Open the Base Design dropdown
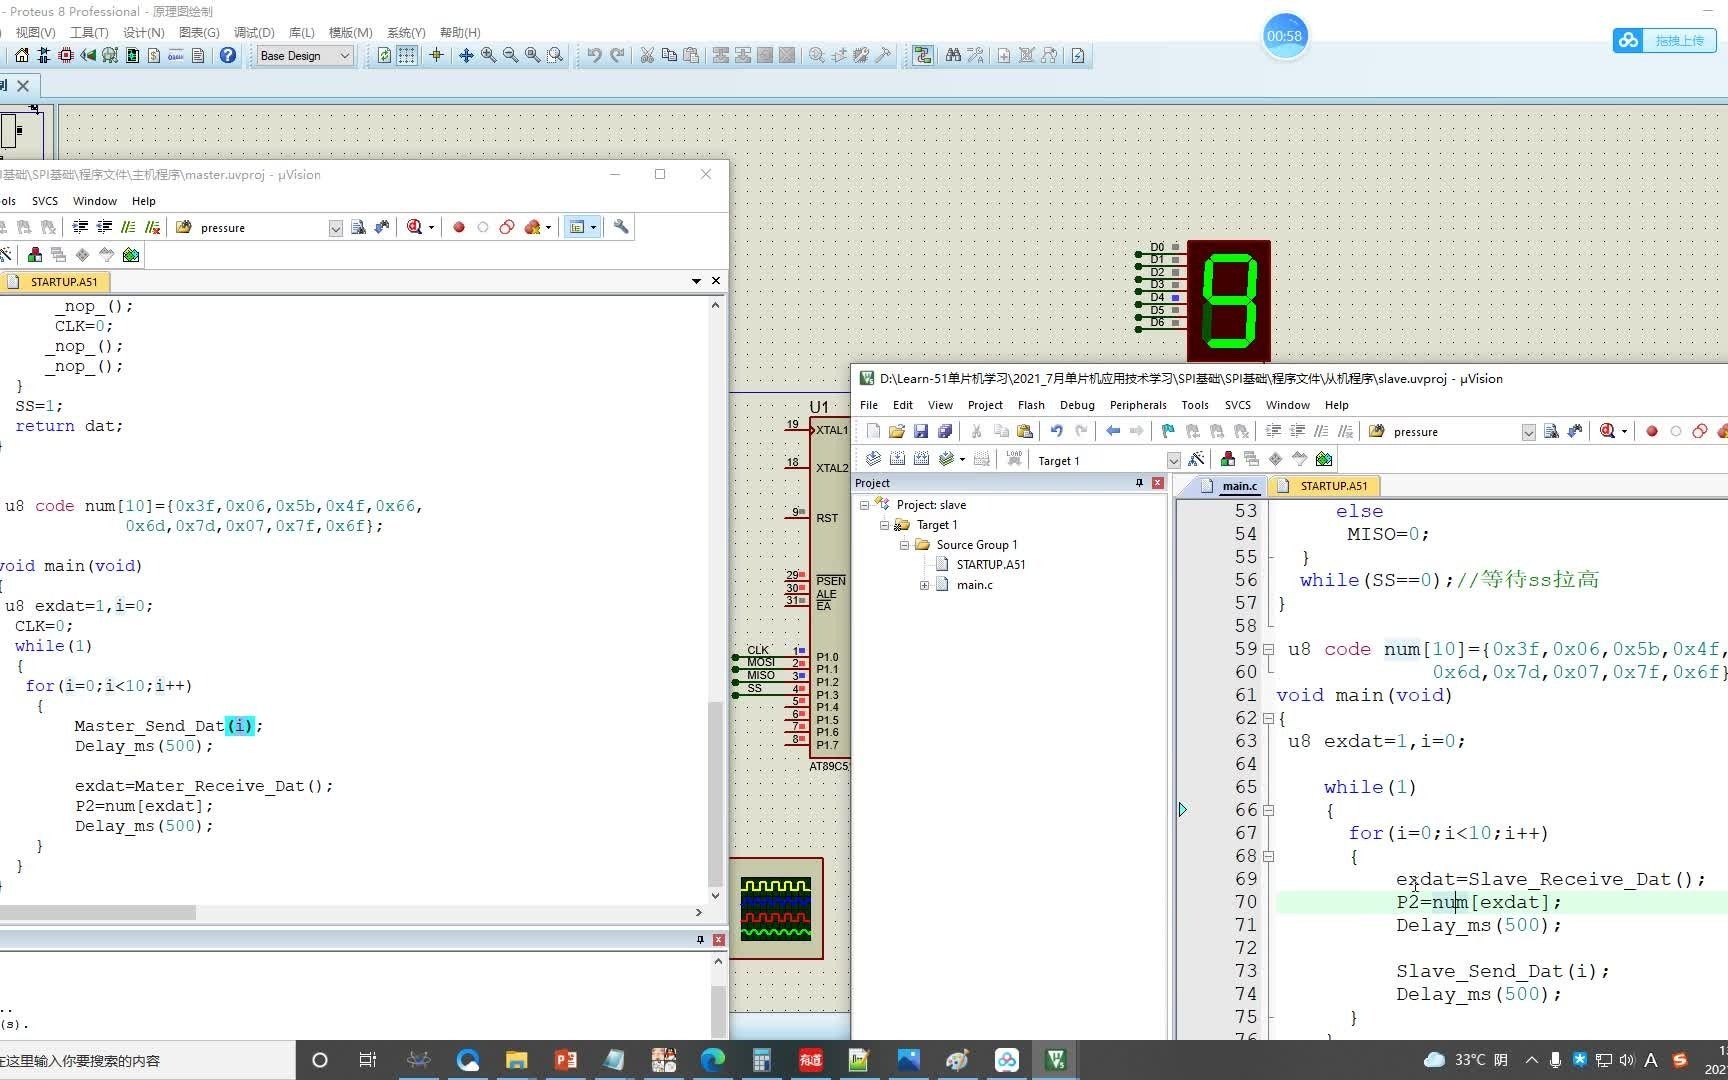This screenshot has height=1080, width=1728. coord(305,56)
